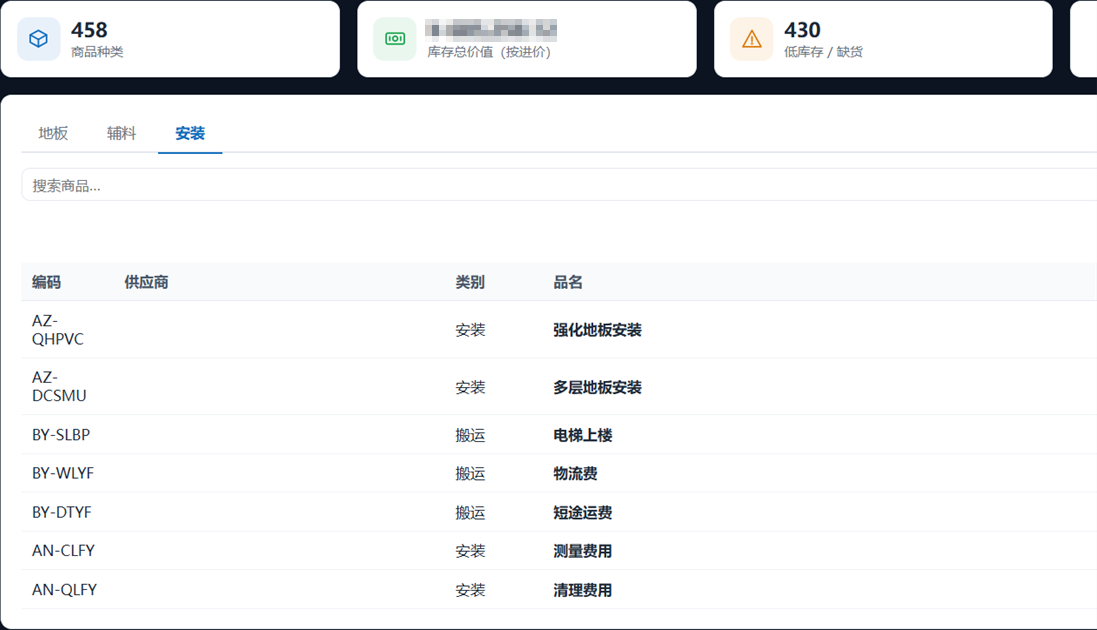Select code BY-SLBP in the table
This screenshot has height=630, width=1097.
[61, 435]
